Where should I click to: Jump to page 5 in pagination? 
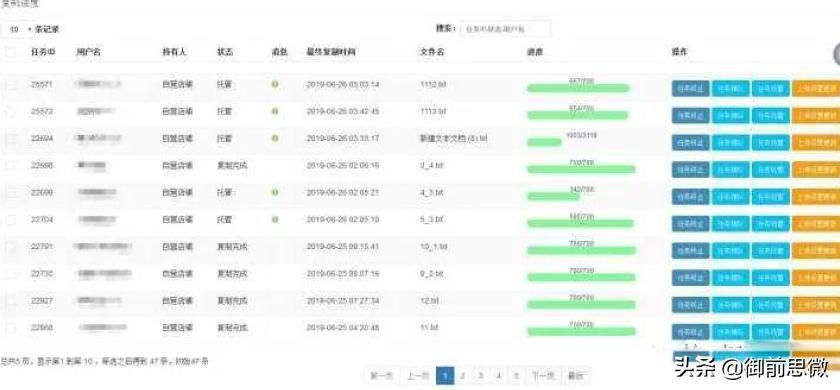[516, 375]
